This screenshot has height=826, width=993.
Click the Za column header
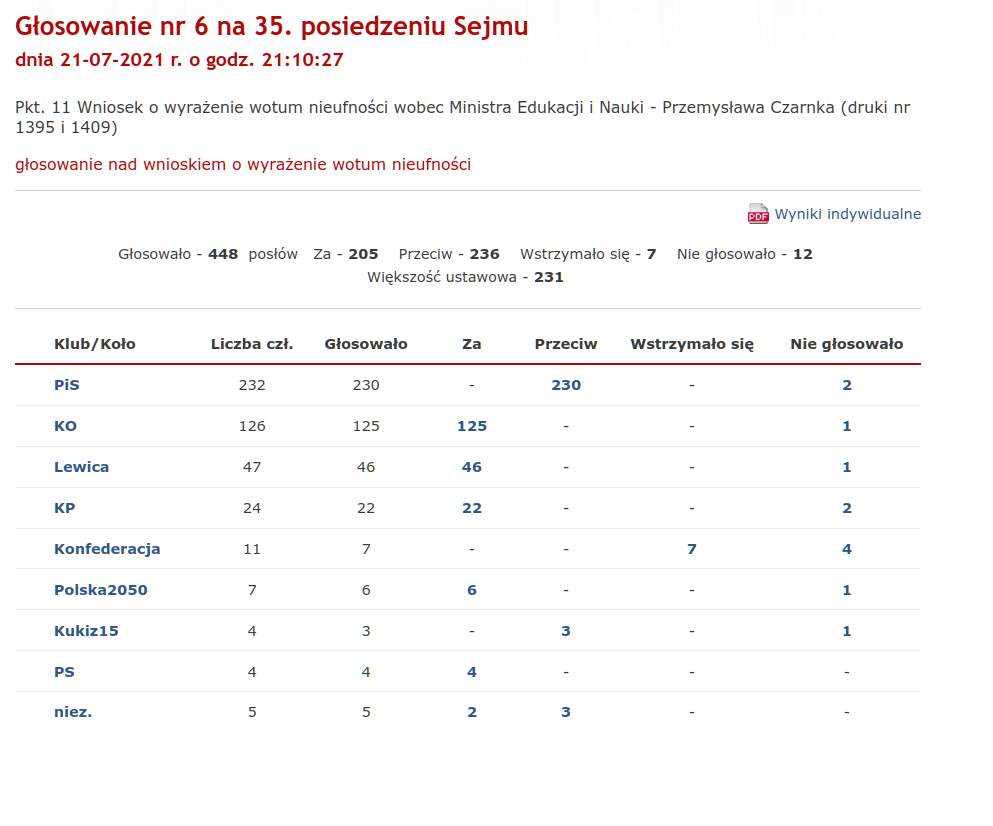472,344
